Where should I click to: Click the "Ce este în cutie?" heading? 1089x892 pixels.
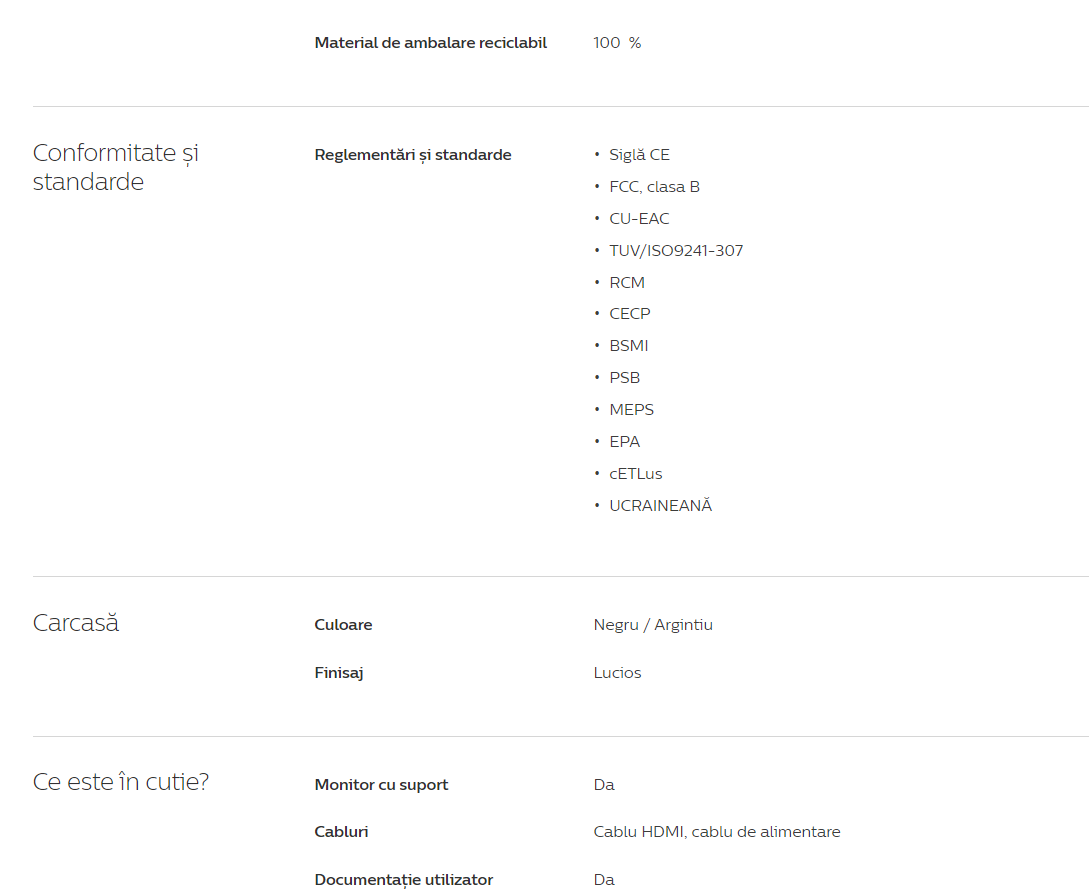coord(121,782)
